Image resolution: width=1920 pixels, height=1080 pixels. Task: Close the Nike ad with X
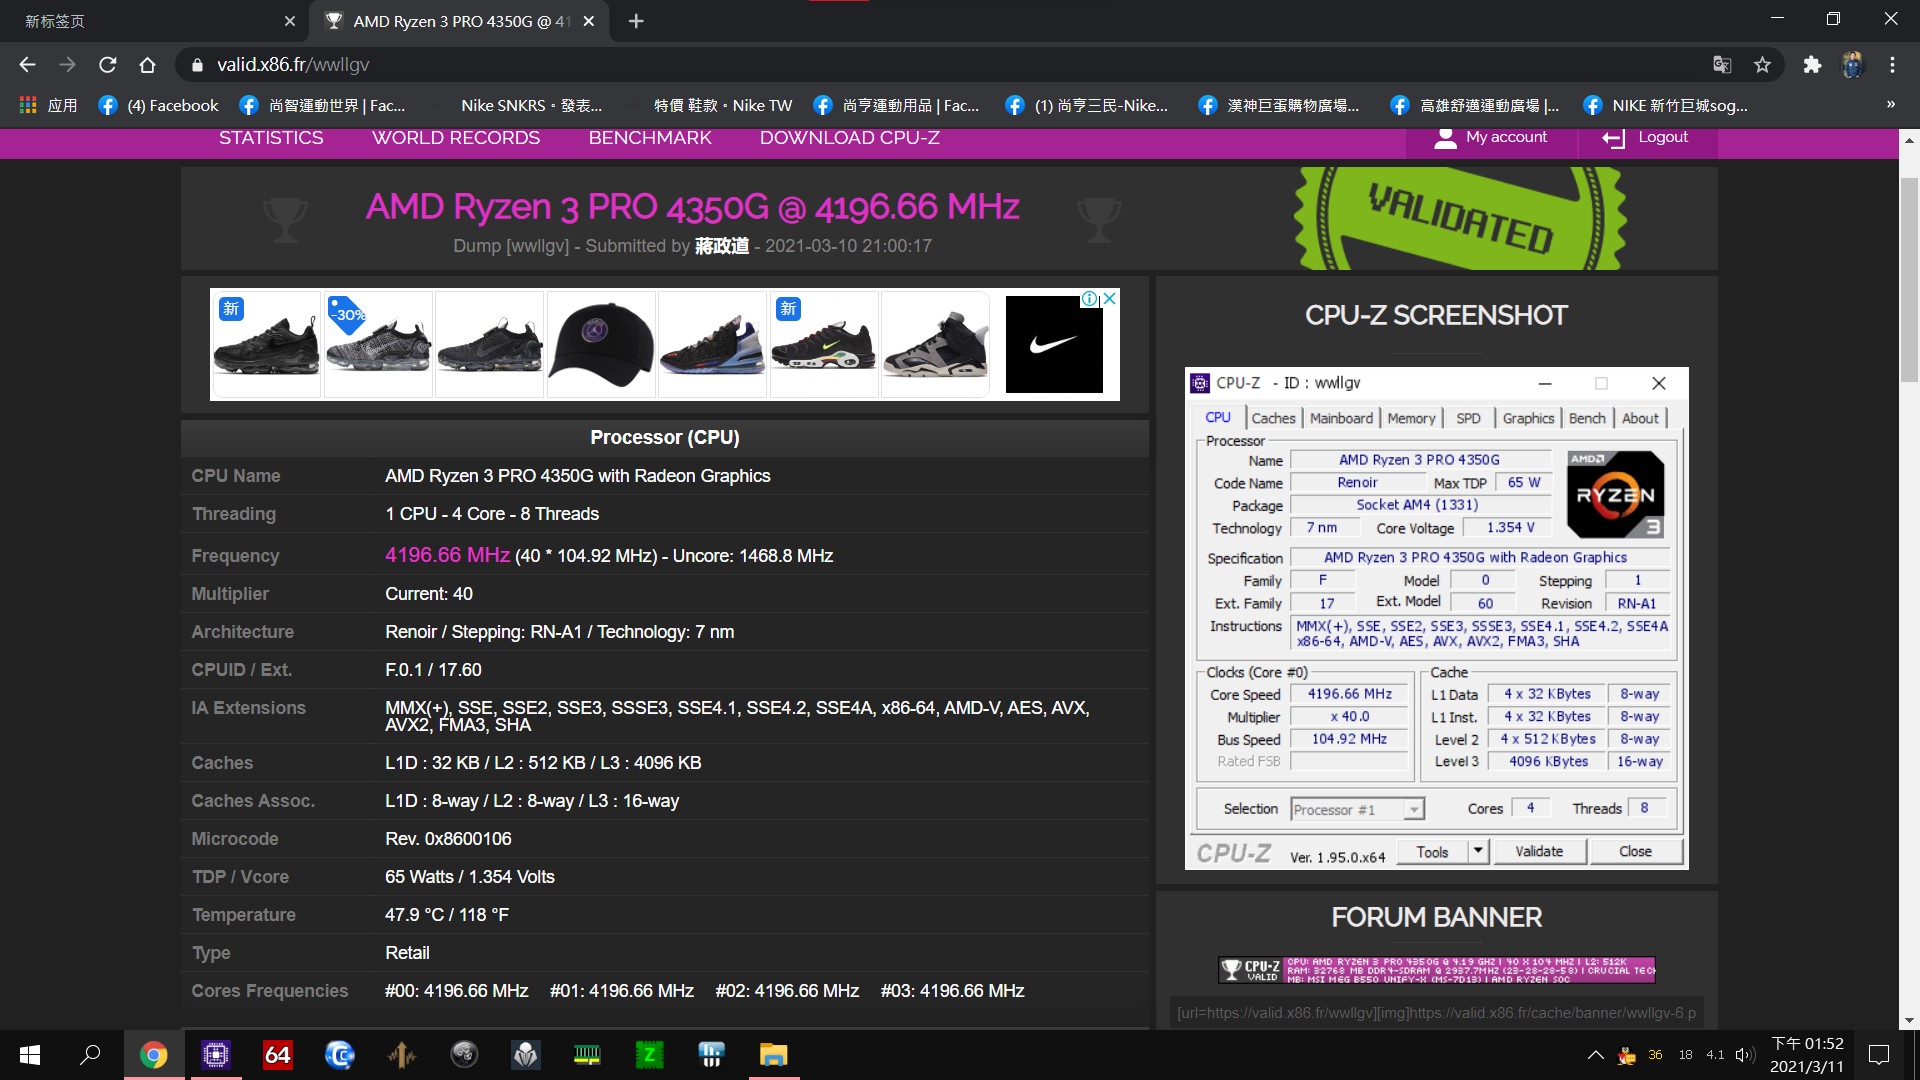(x=1109, y=298)
